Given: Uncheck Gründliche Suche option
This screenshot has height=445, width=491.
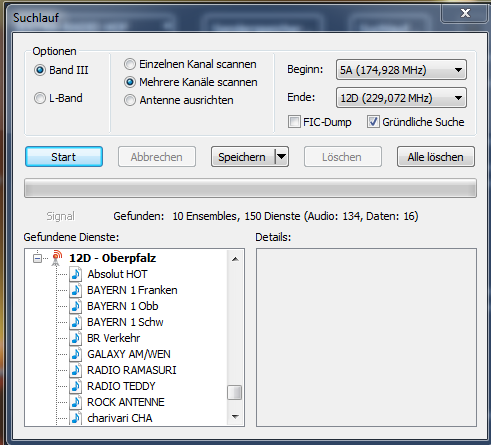Looking at the screenshot, I should pos(373,122).
